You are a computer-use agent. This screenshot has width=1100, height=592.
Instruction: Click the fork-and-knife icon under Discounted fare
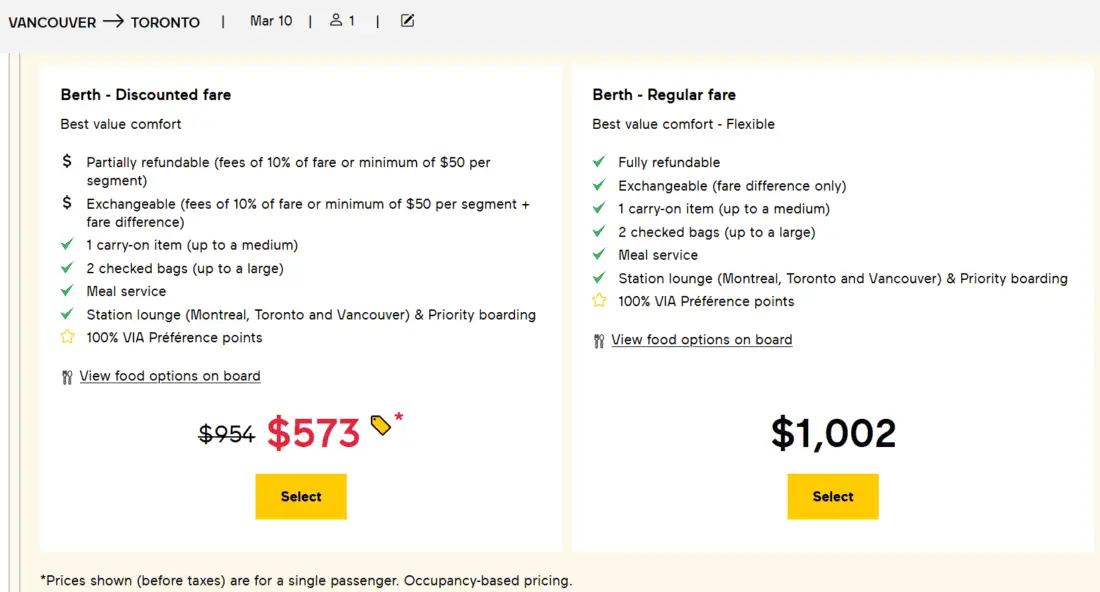click(x=67, y=377)
